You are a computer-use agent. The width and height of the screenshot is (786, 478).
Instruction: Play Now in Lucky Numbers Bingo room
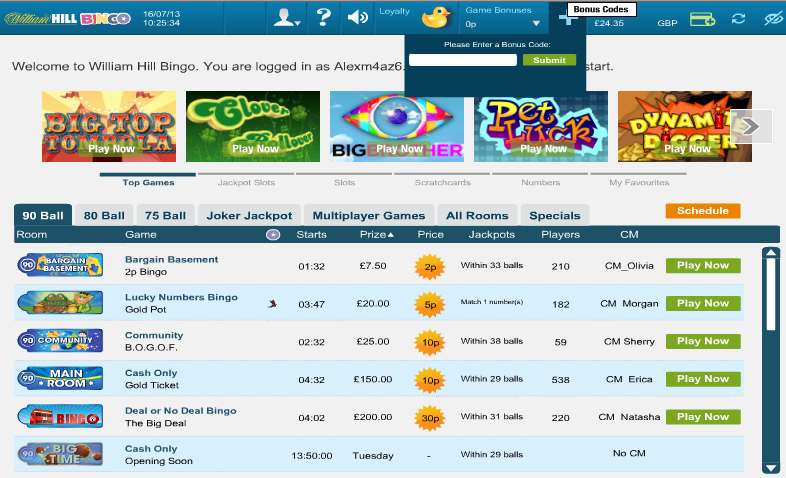(x=703, y=304)
